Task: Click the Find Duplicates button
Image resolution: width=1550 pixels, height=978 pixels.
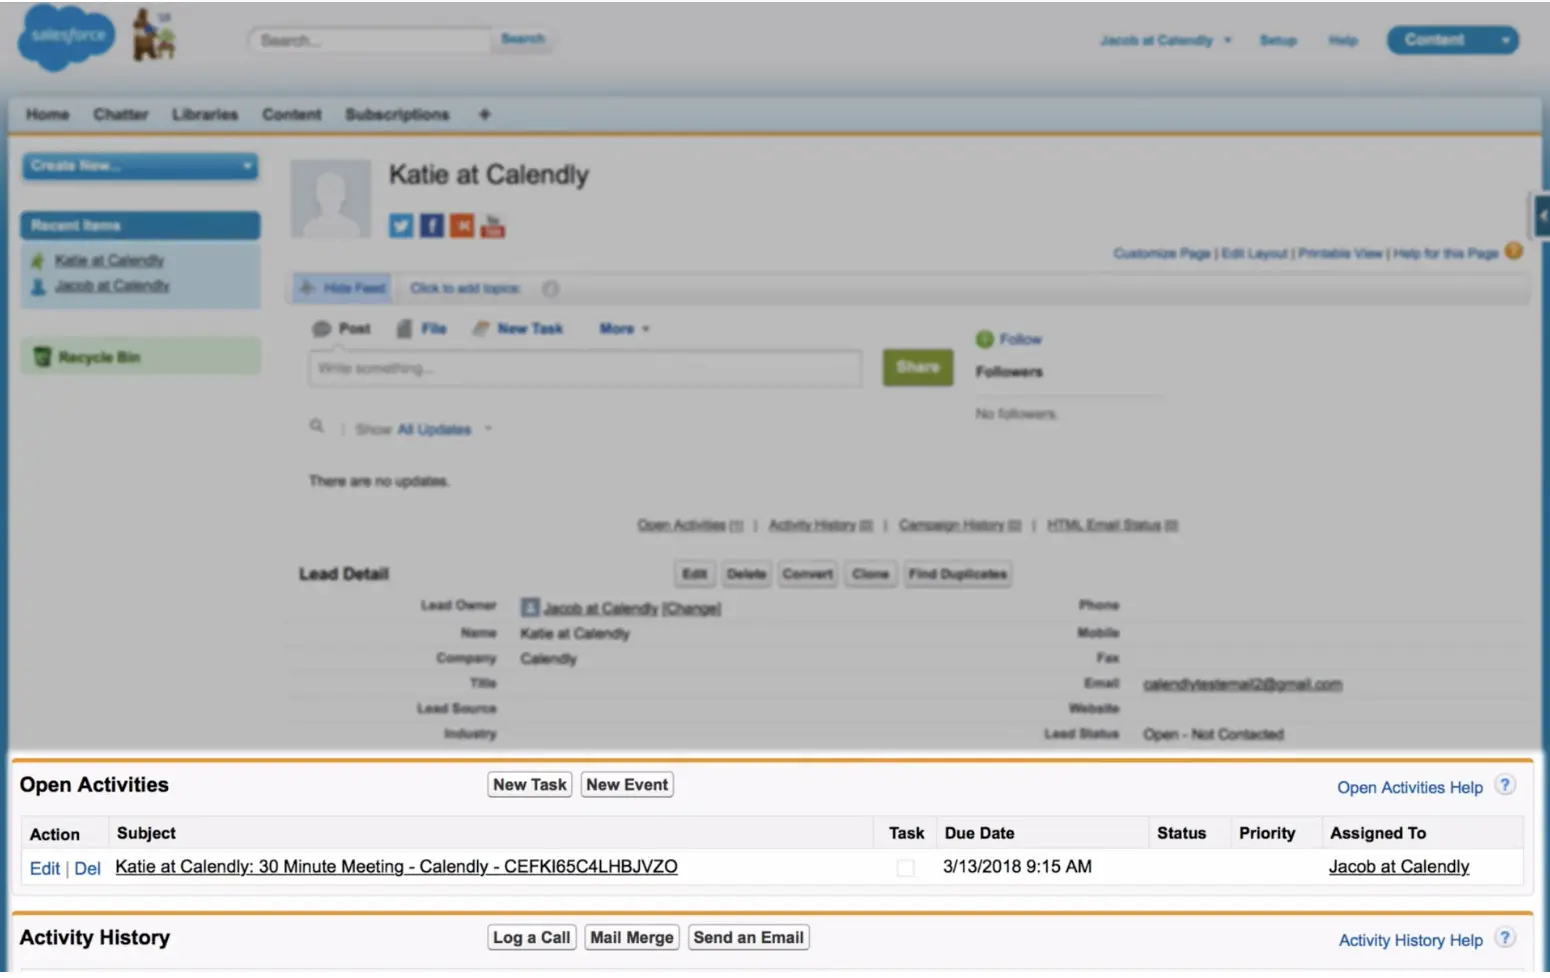Action: tap(956, 574)
